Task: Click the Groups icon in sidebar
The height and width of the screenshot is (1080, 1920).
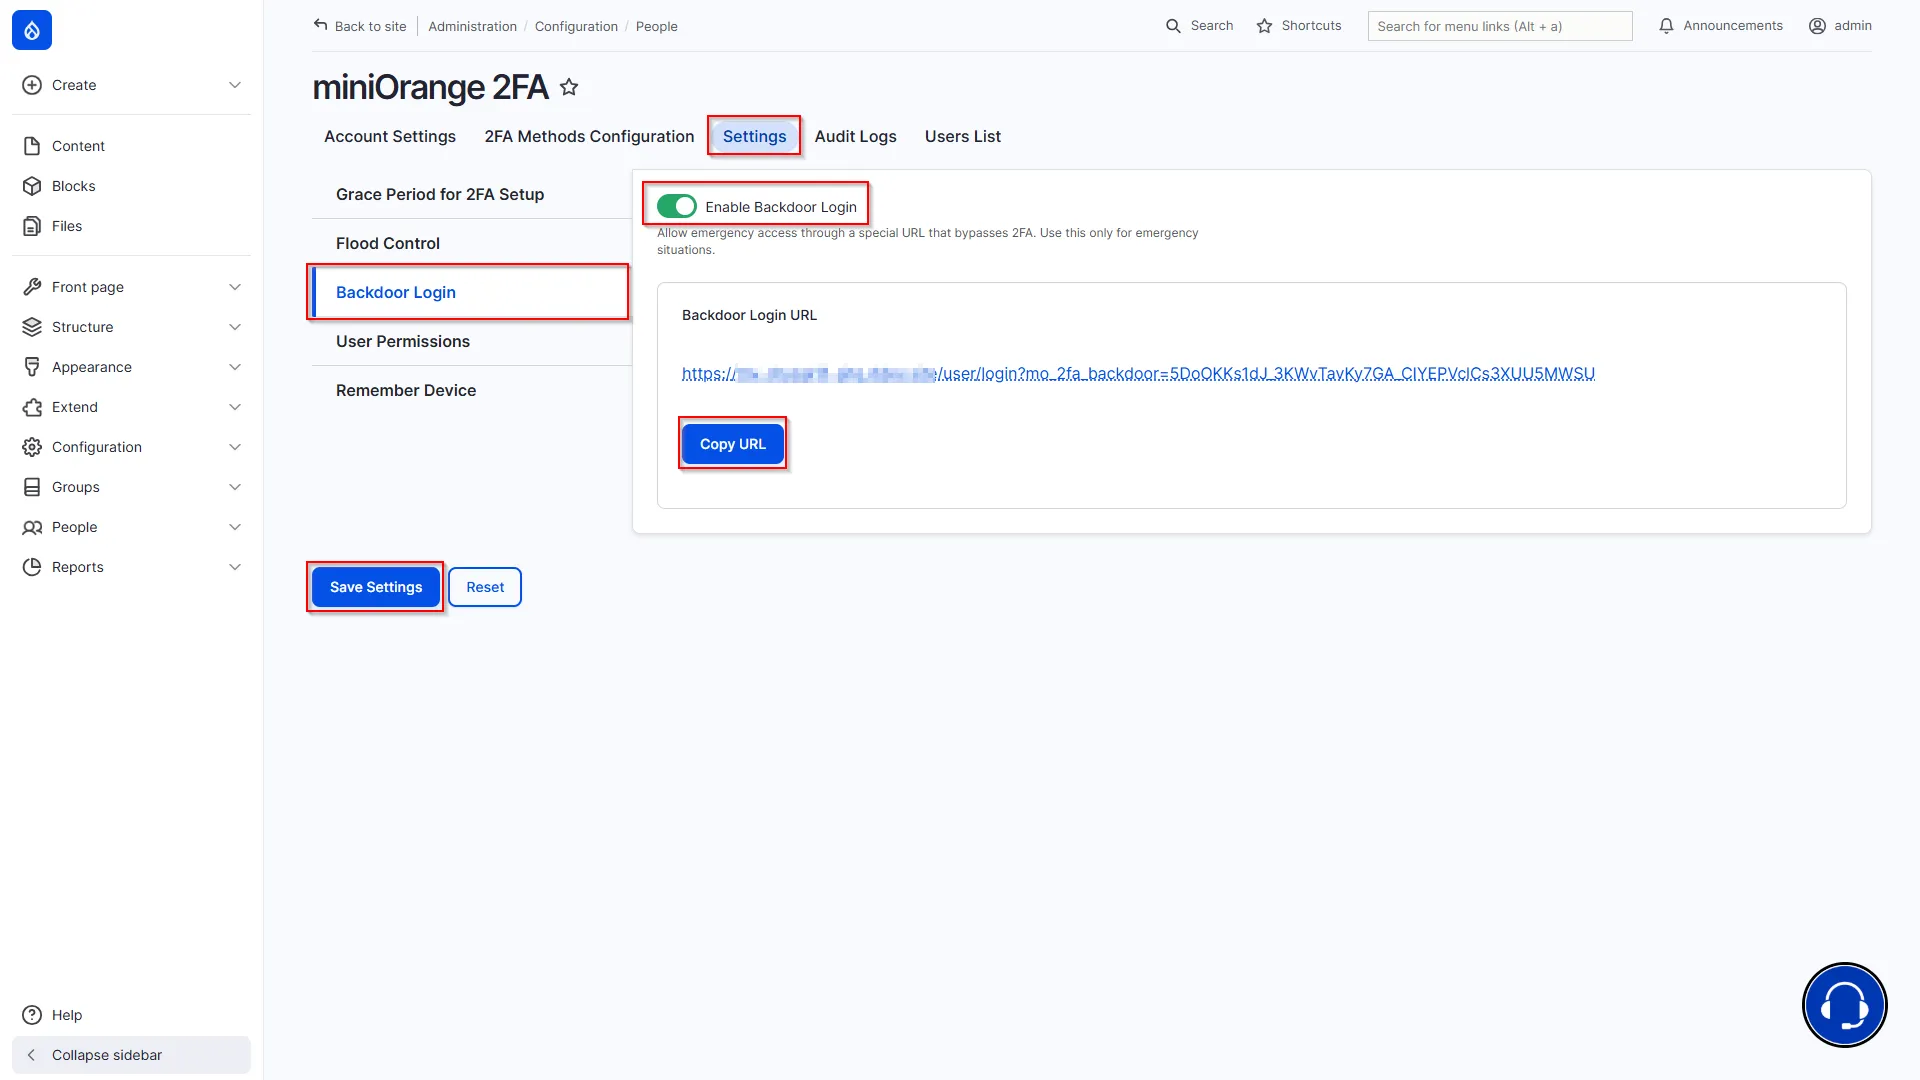Action: (32, 487)
